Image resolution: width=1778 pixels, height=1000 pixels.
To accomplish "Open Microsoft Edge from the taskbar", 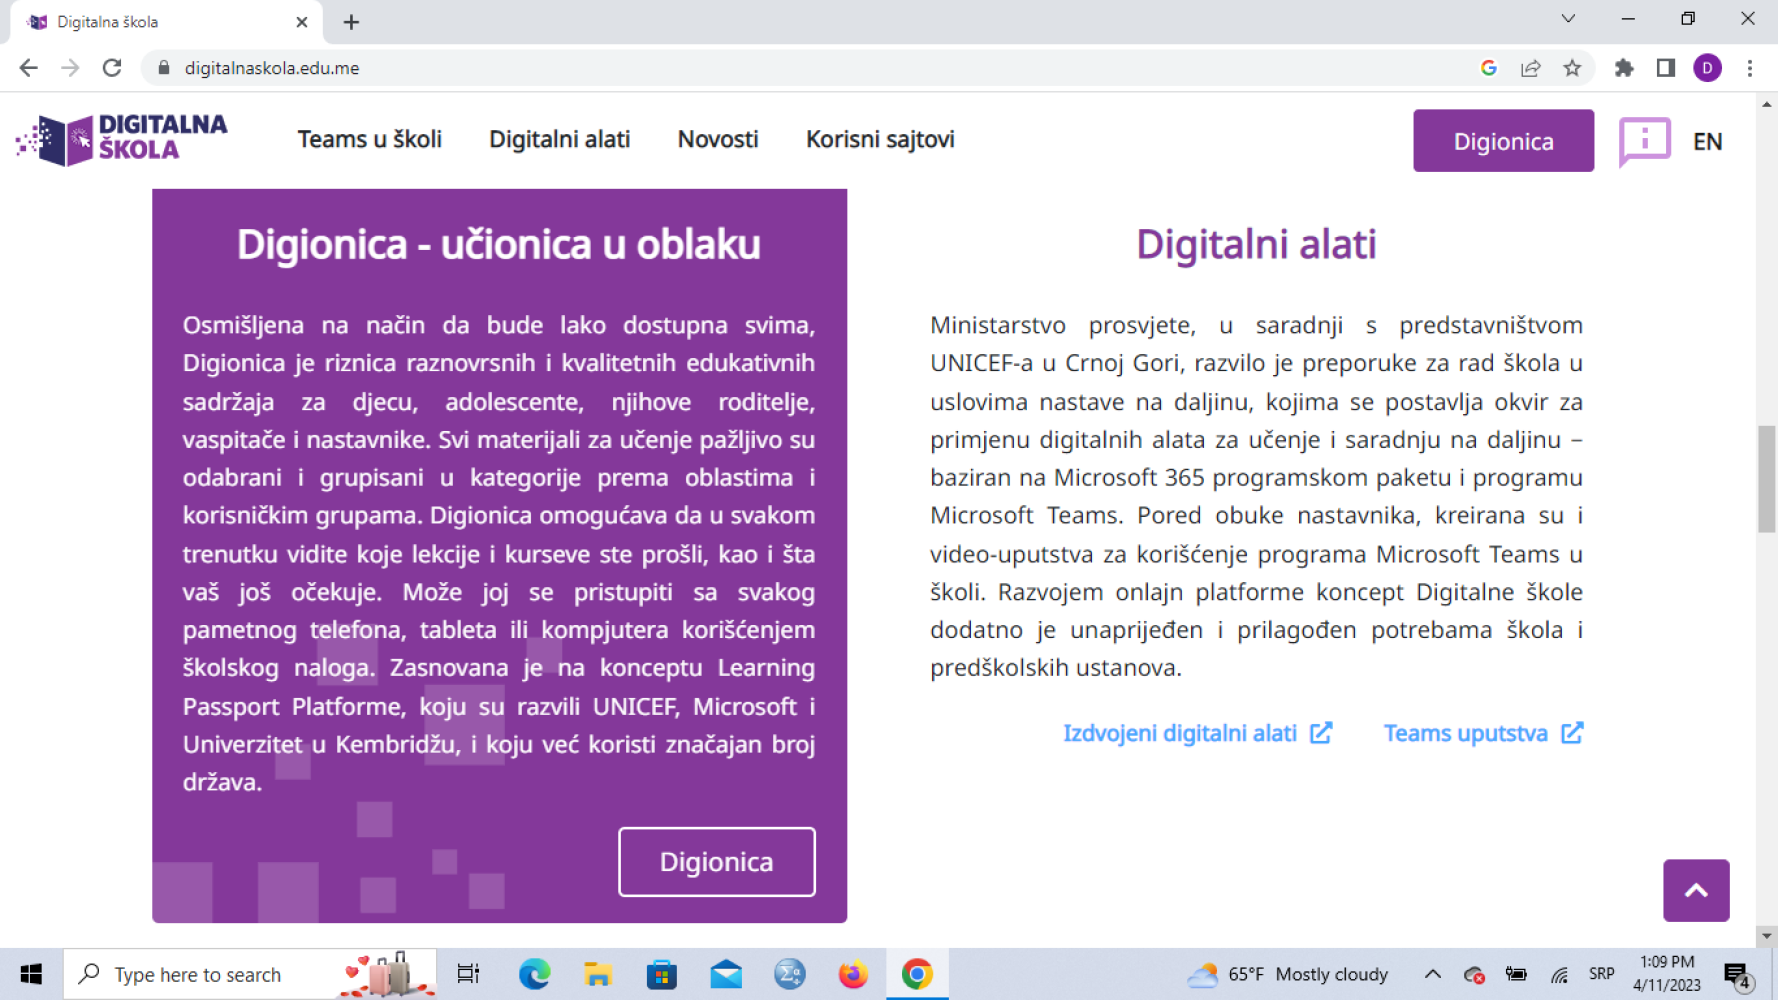I will [535, 974].
